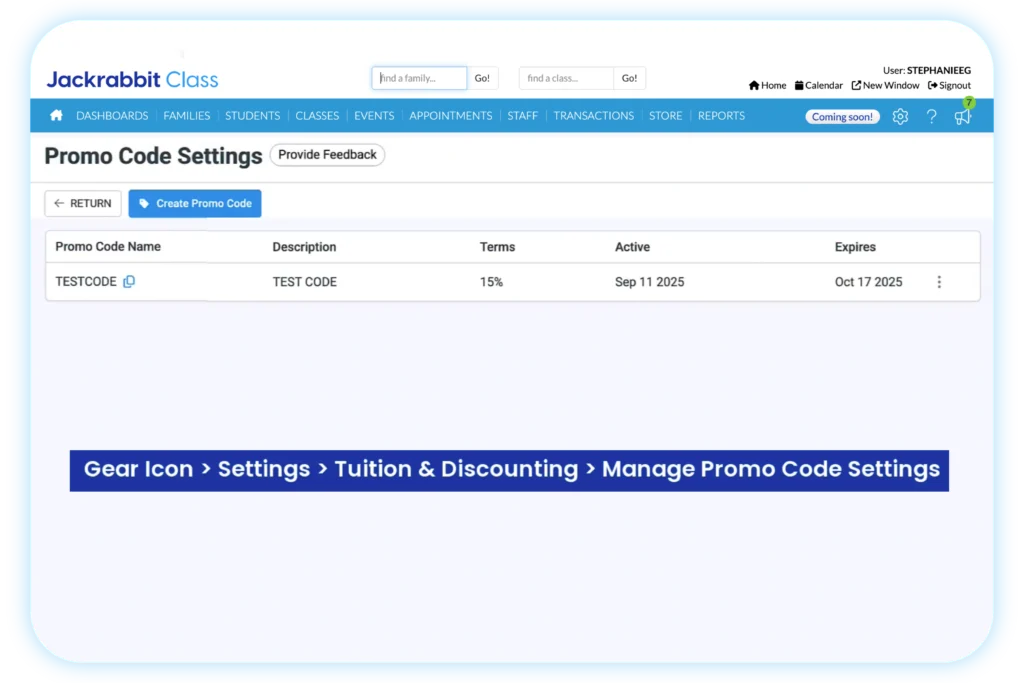Click the home icon in navigation bar
This screenshot has height=683, width=1024.
(x=56, y=116)
